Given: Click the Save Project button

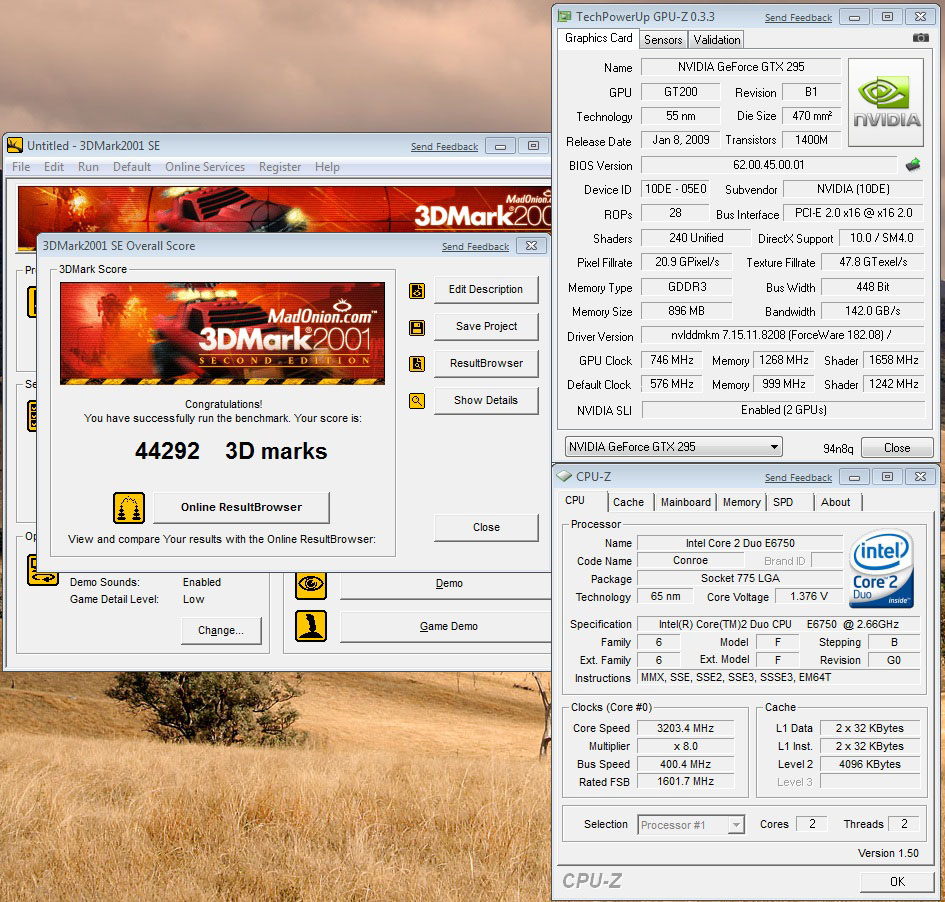Looking at the screenshot, I should 486,326.
